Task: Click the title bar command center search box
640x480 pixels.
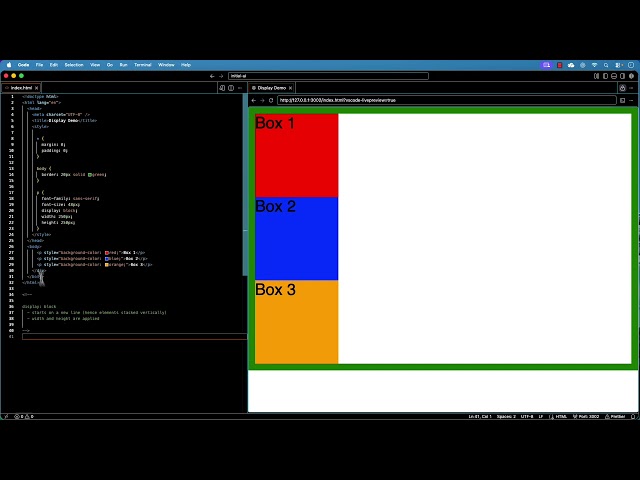Action: coord(328,76)
